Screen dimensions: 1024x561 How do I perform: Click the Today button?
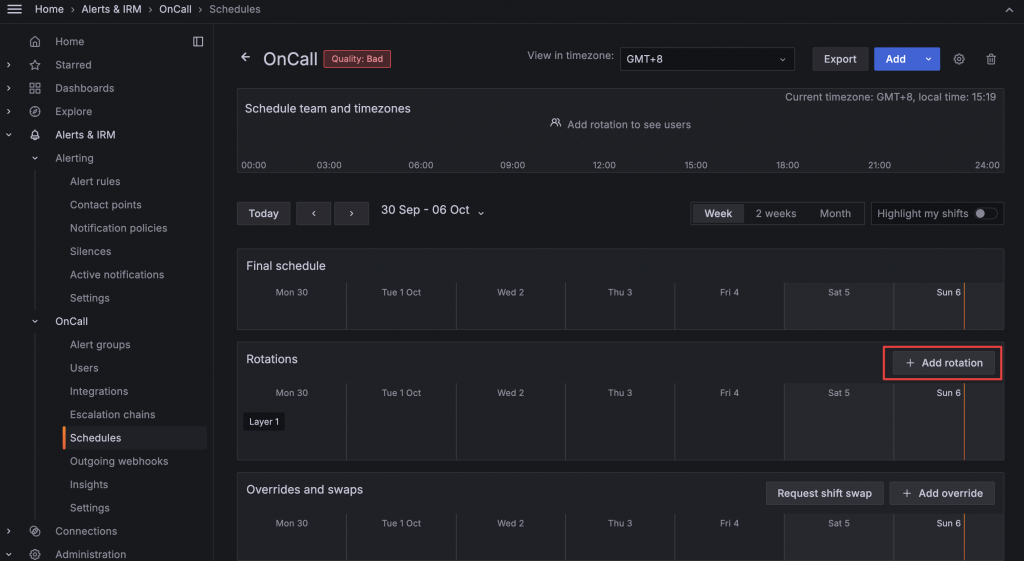pyautogui.click(x=264, y=214)
